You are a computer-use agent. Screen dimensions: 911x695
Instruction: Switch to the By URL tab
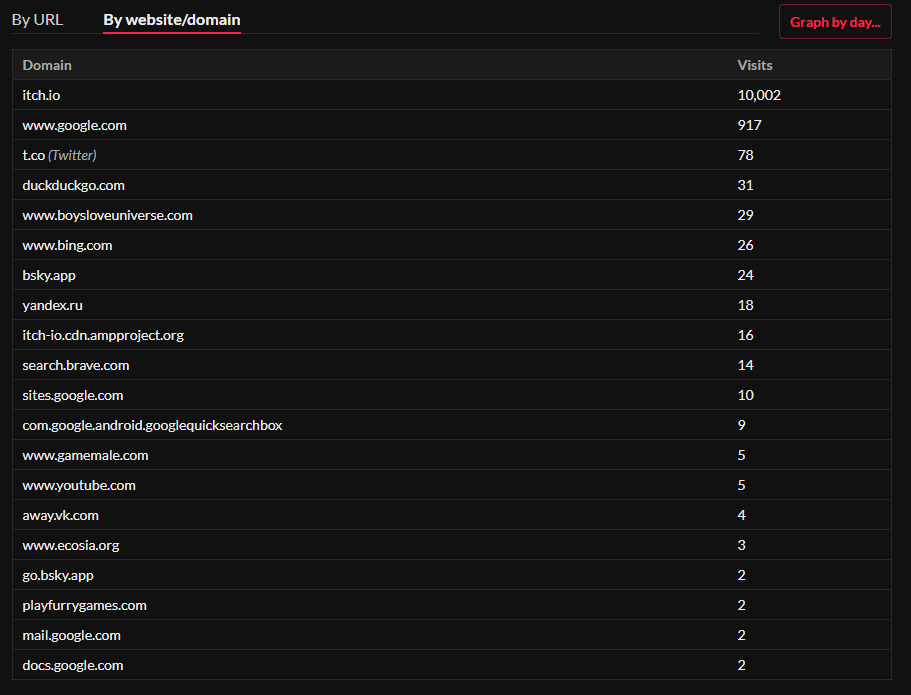pyautogui.click(x=37, y=20)
